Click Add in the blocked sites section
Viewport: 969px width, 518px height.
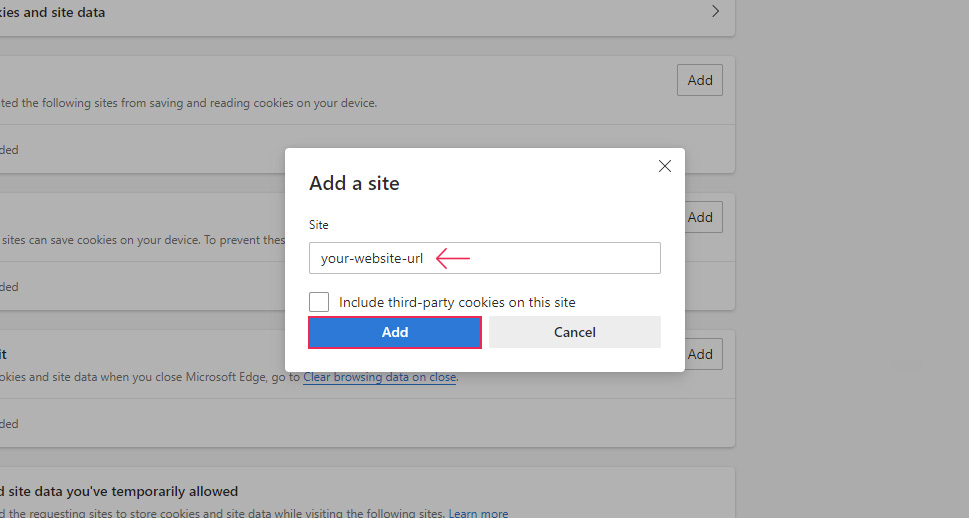tap(700, 80)
